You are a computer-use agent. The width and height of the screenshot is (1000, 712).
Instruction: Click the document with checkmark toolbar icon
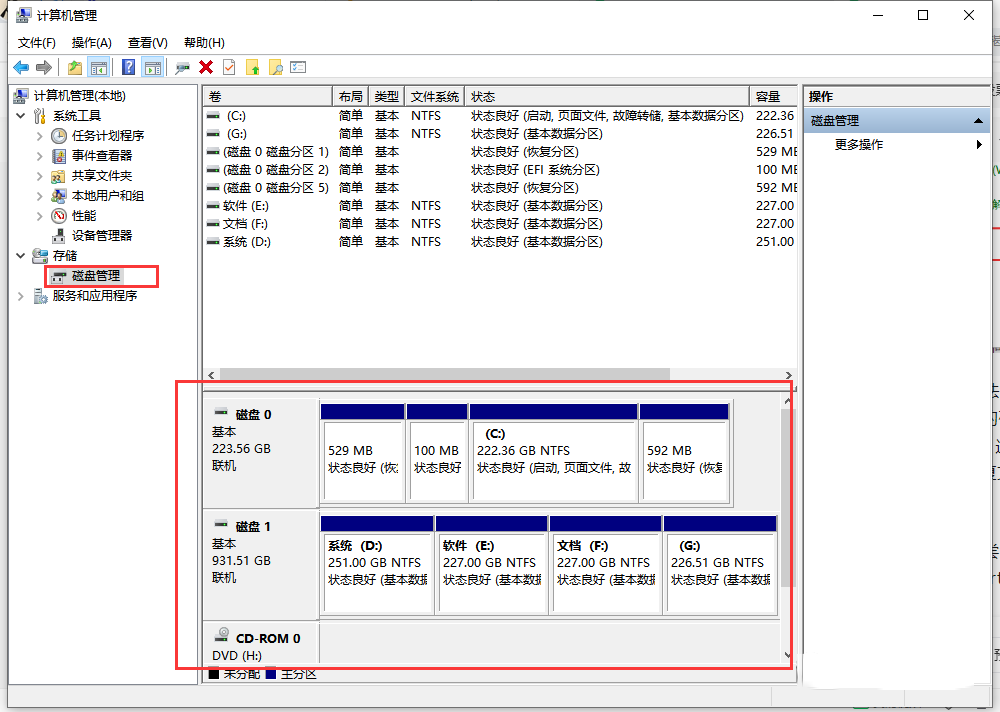[229, 67]
